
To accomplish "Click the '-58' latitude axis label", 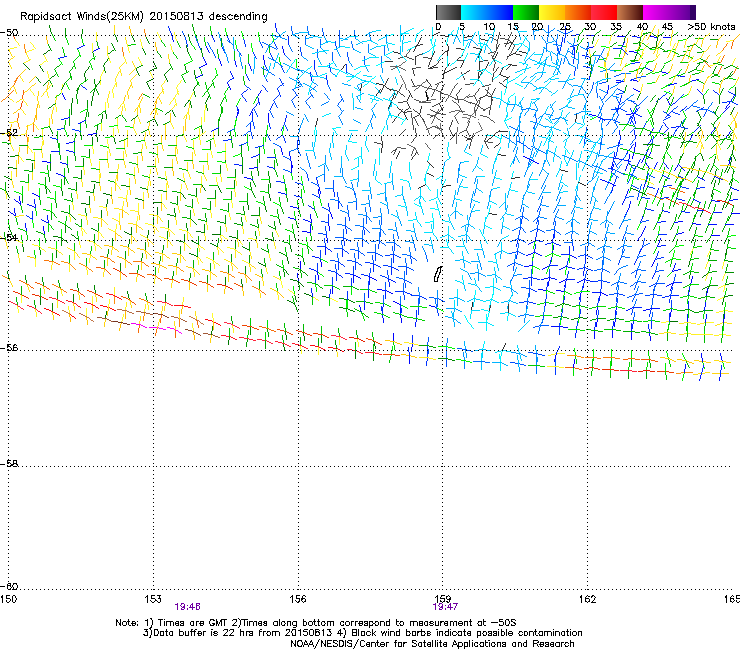I will coord(9,464).
